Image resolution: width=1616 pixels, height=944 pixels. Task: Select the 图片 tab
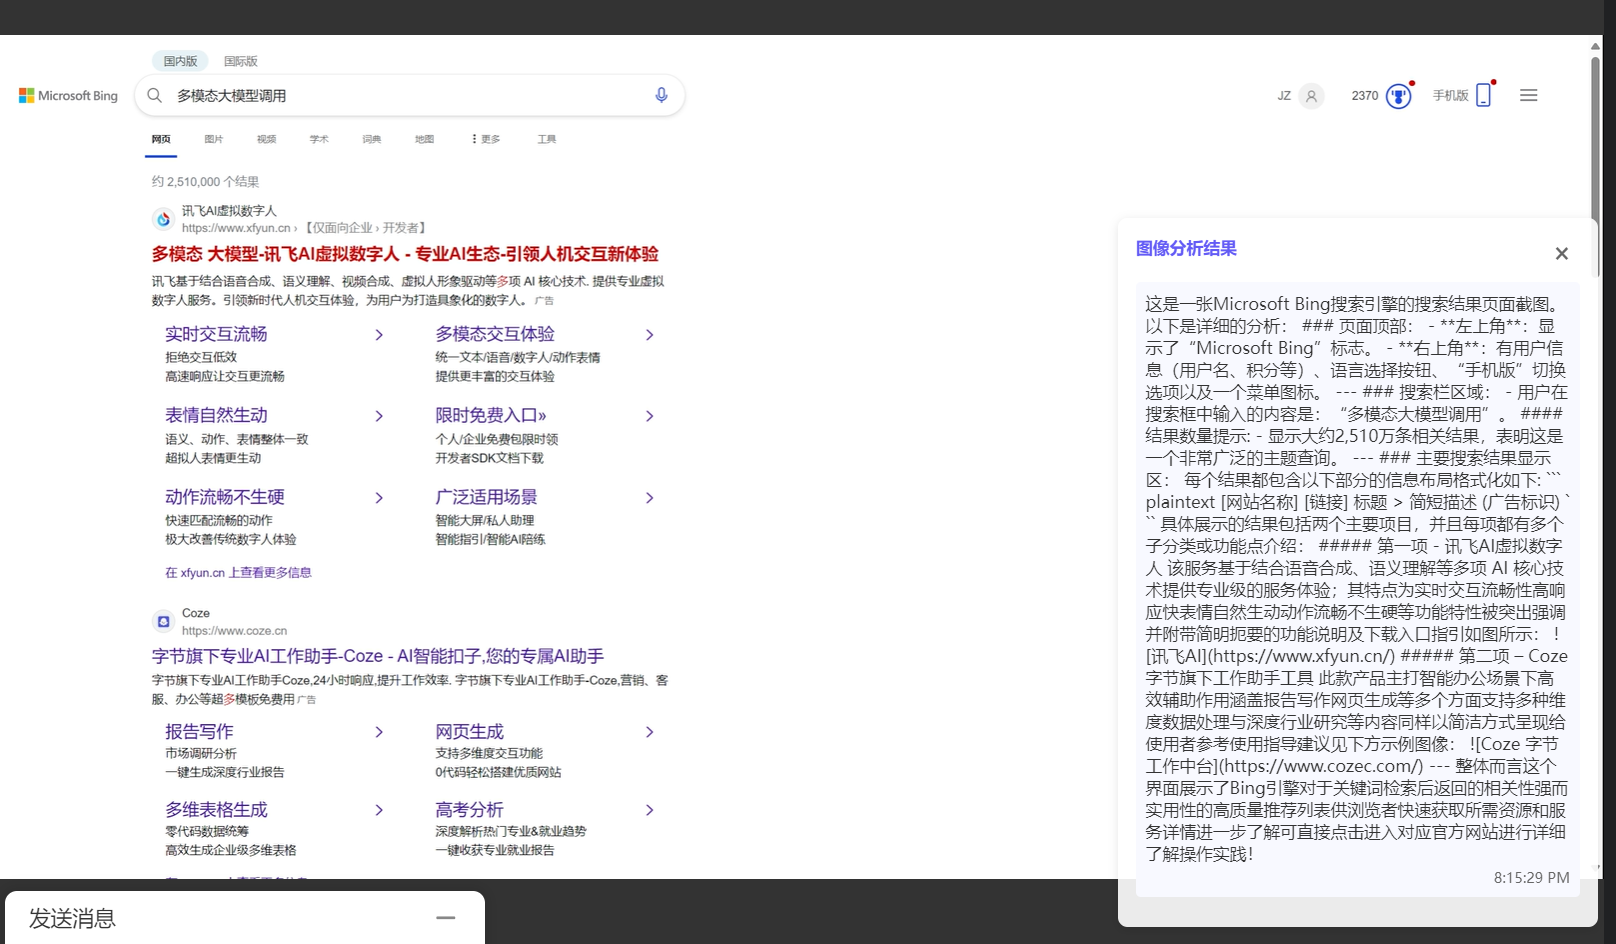[214, 139]
